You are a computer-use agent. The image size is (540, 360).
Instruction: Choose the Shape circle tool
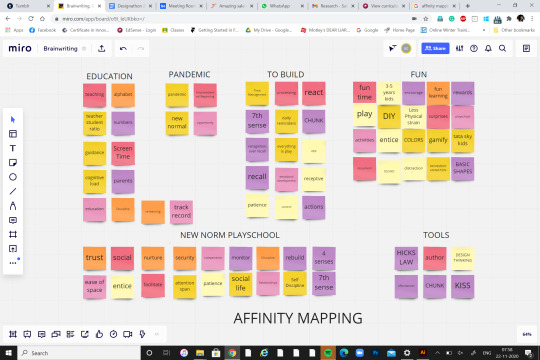coord(13,177)
